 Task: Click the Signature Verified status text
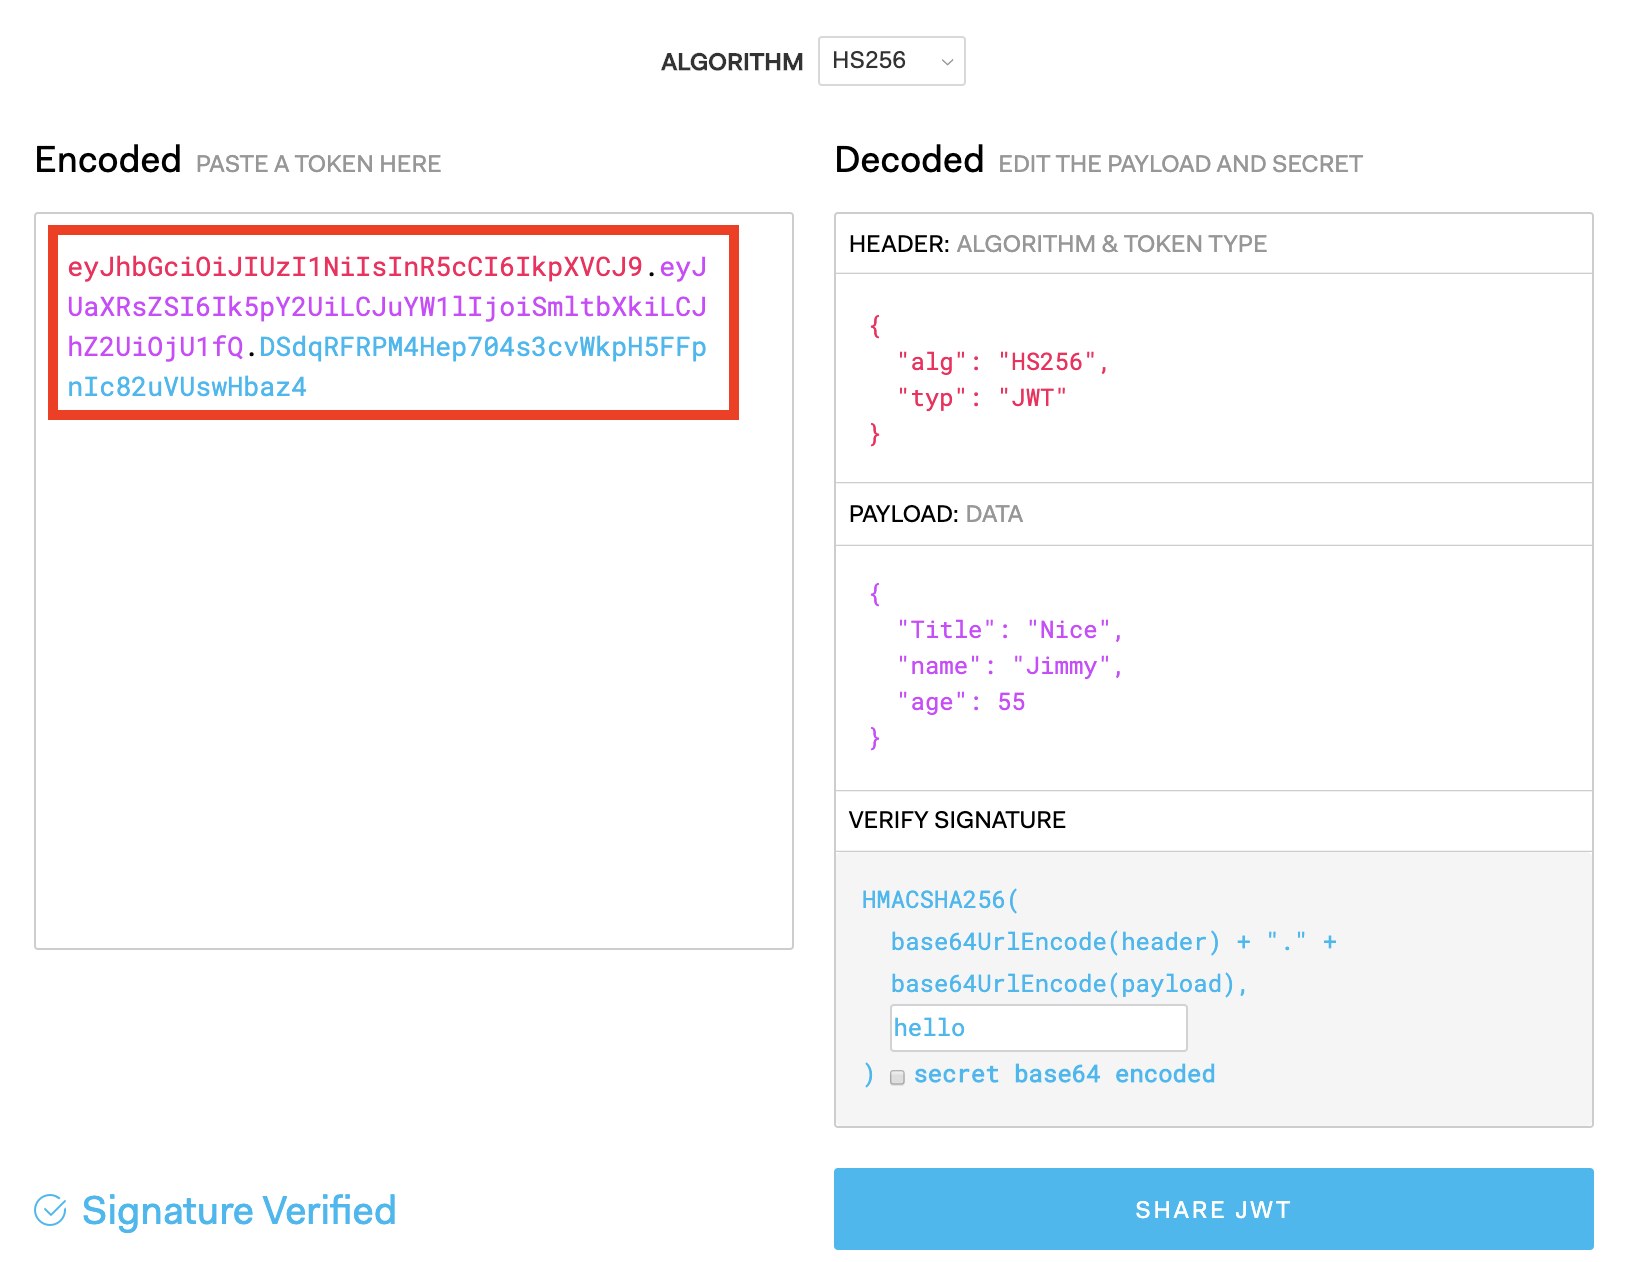pos(239,1210)
